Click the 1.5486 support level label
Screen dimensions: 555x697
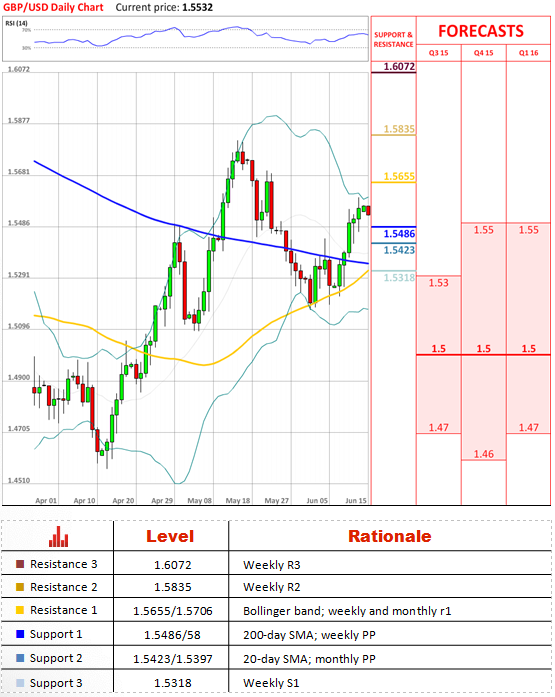pos(399,234)
